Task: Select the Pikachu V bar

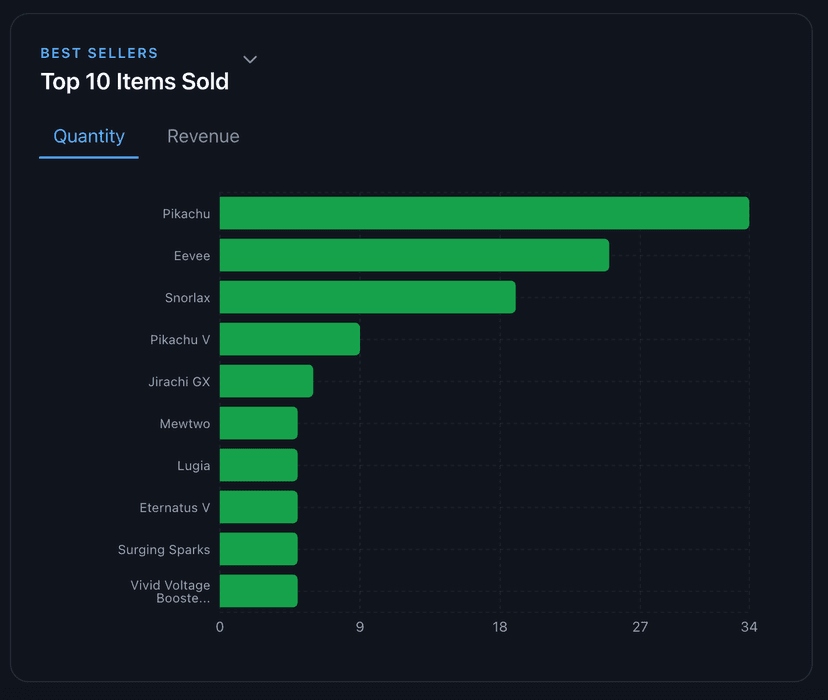Action: (290, 339)
